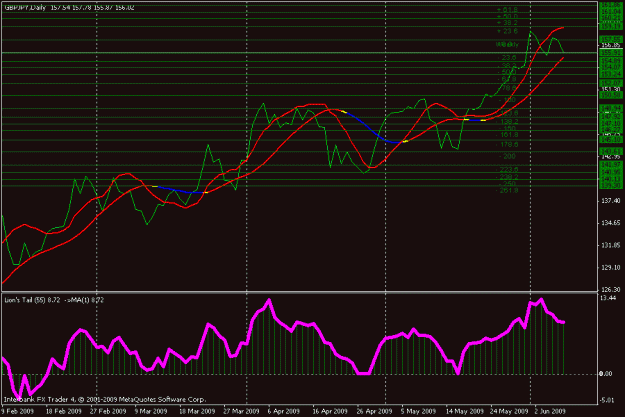Viewport: 625px width, 417px height.
Task: Click the GBPJPY,Daily chart title text
Action: (x=25, y=8)
